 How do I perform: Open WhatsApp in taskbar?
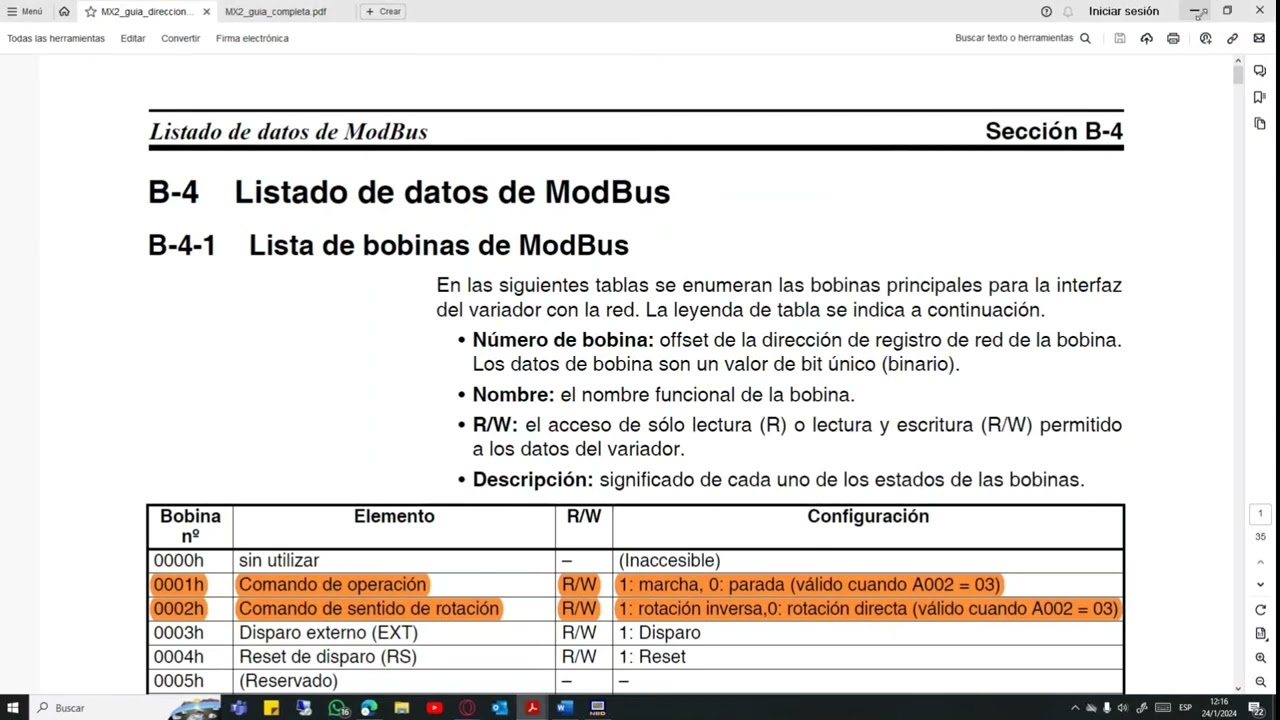point(337,708)
